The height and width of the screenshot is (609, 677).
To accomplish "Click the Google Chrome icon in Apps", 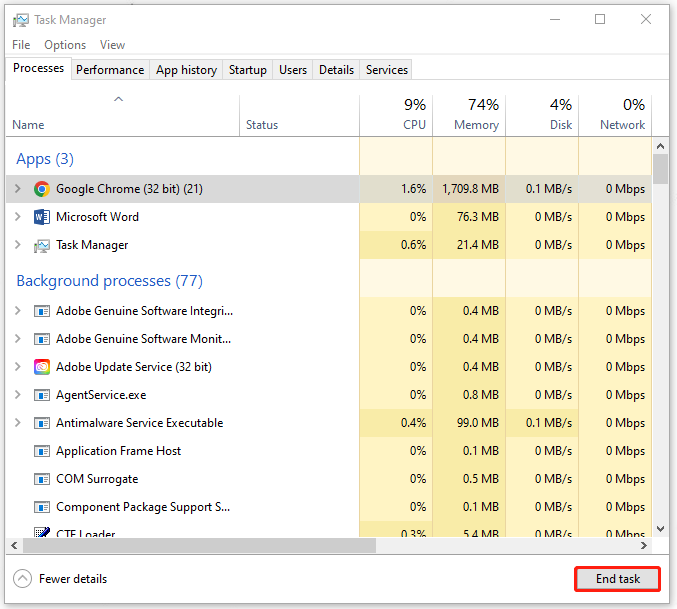I will tap(41, 189).
